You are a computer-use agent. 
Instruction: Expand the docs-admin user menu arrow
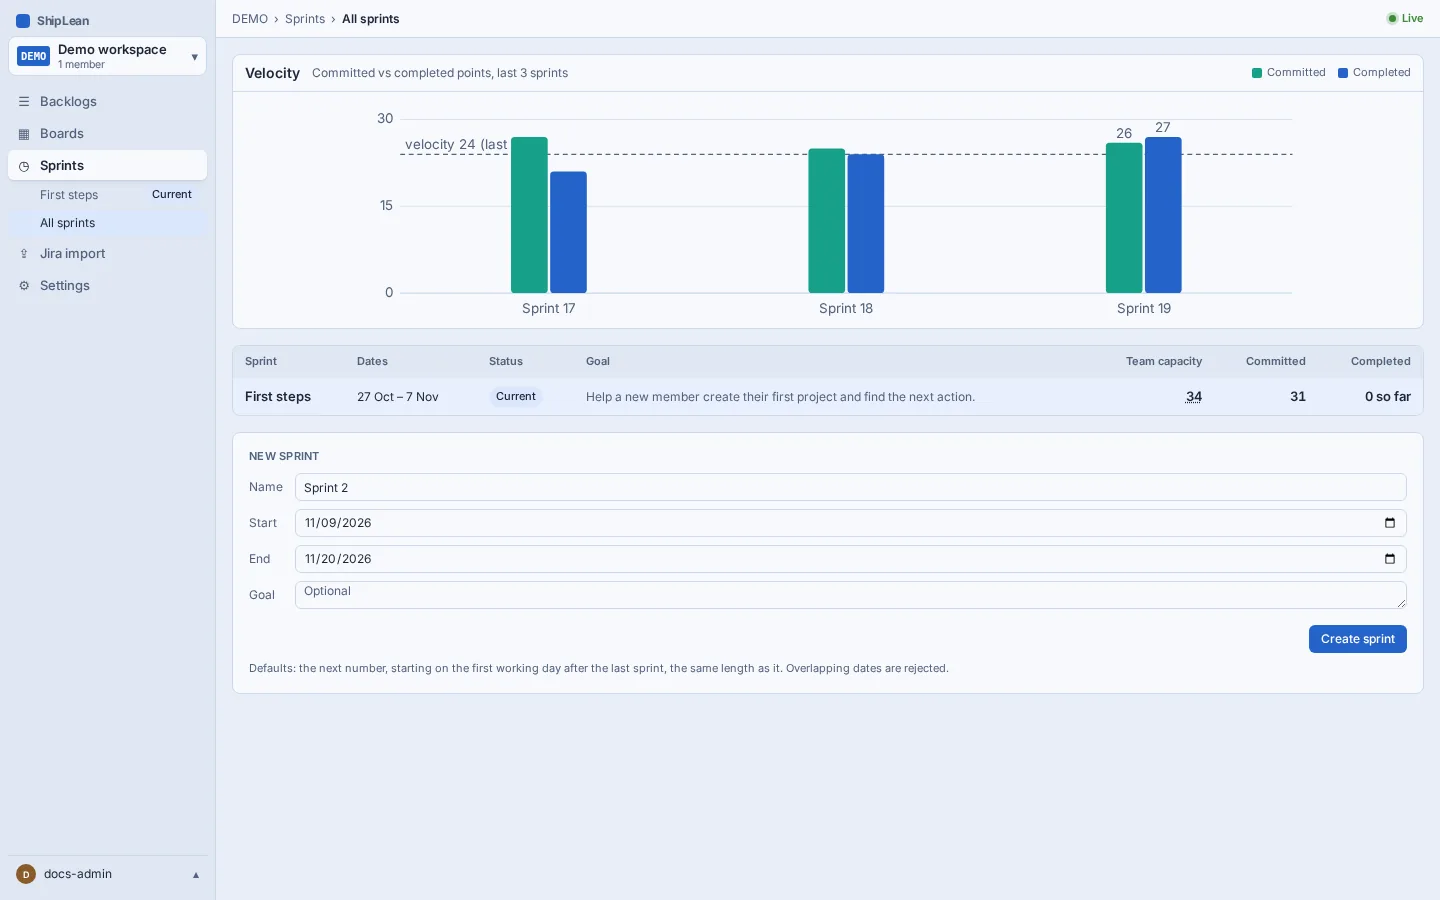(x=196, y=875)
